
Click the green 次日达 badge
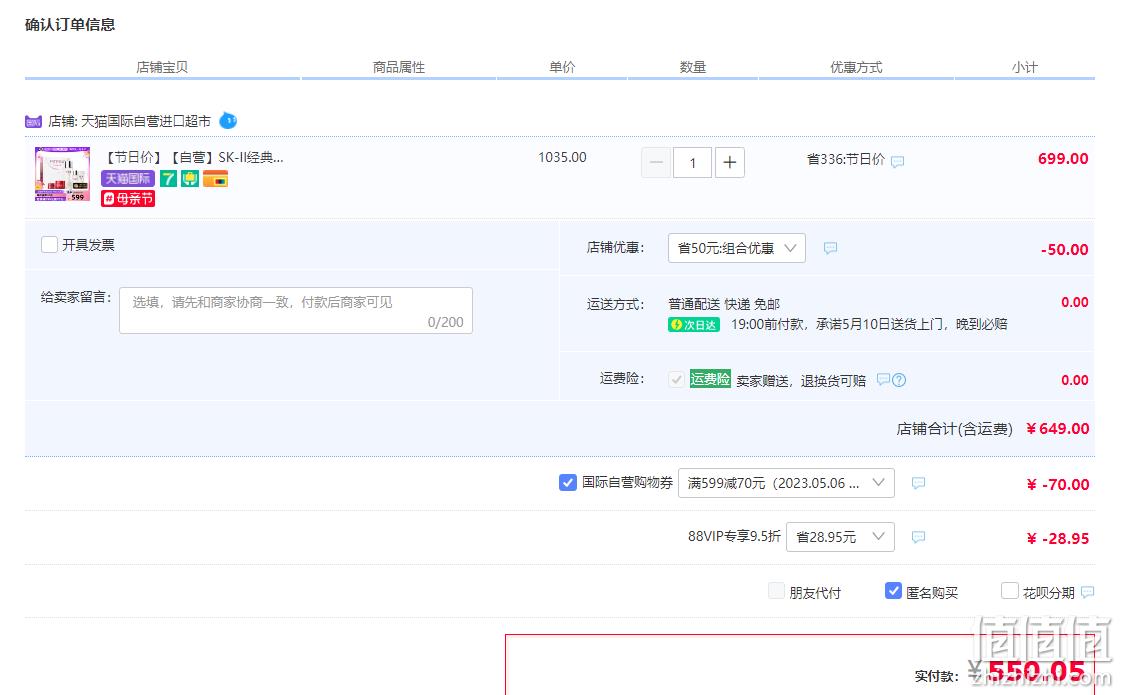point(693,325)
